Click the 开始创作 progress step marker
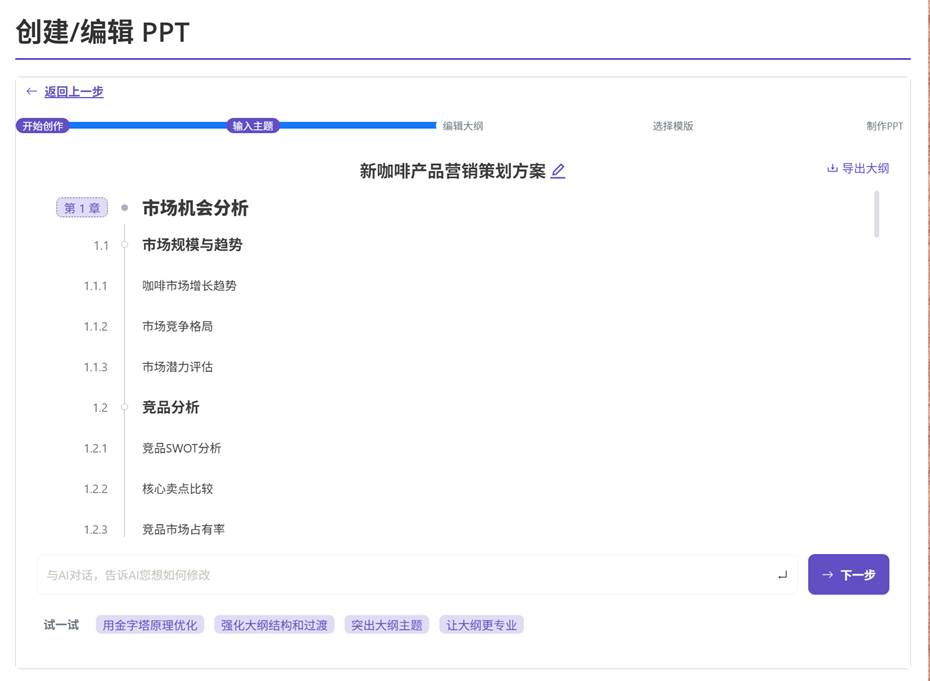Viewport: 930px width, 681px height. click(x=41, y=125)
